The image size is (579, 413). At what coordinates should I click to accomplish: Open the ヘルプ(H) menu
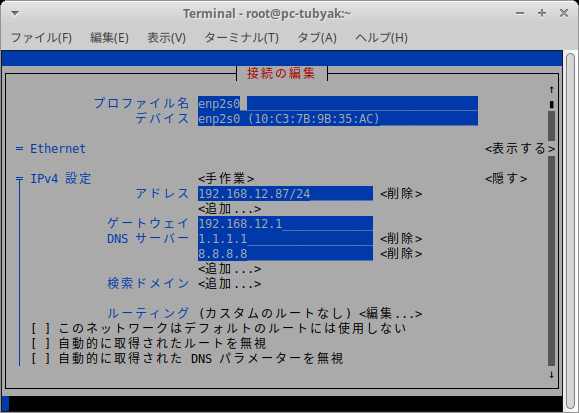click(381, 38)
